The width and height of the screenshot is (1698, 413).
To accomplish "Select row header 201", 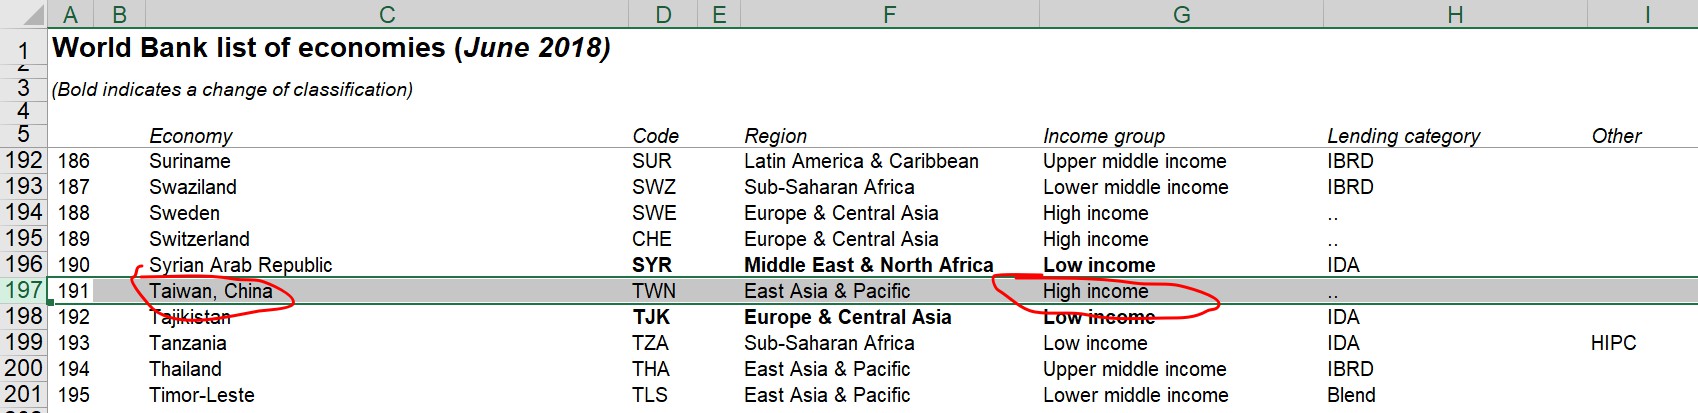I will point(23,394).
